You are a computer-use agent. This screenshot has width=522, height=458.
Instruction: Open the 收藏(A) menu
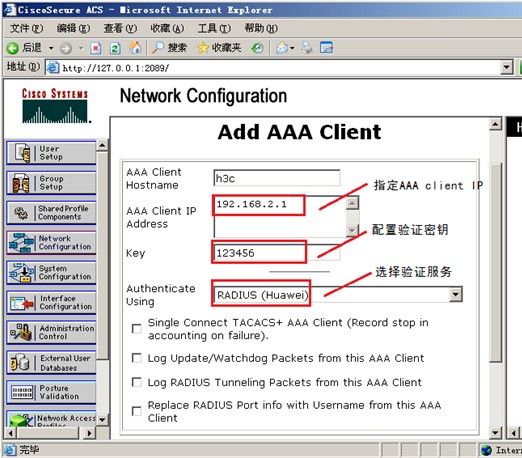(x=167, y=28)
